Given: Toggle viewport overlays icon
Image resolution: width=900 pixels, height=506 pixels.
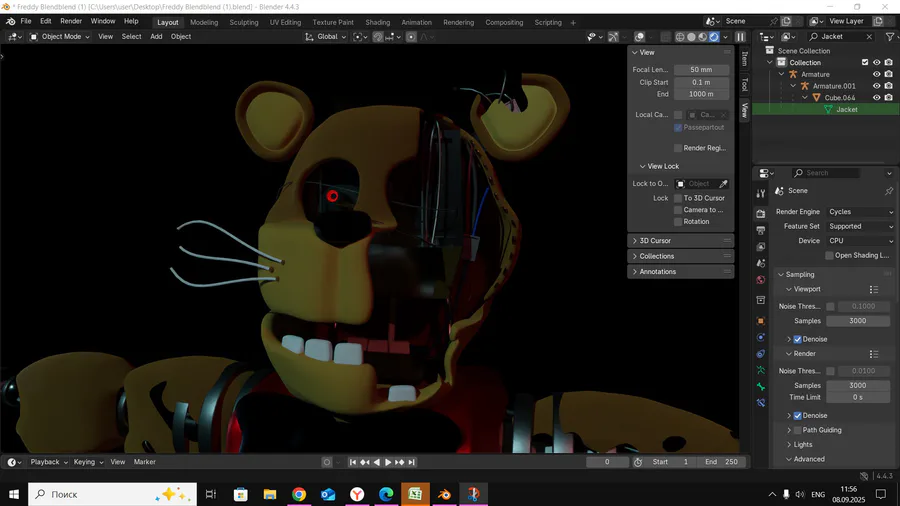Looking at the screenshot, I should point(639,37).
